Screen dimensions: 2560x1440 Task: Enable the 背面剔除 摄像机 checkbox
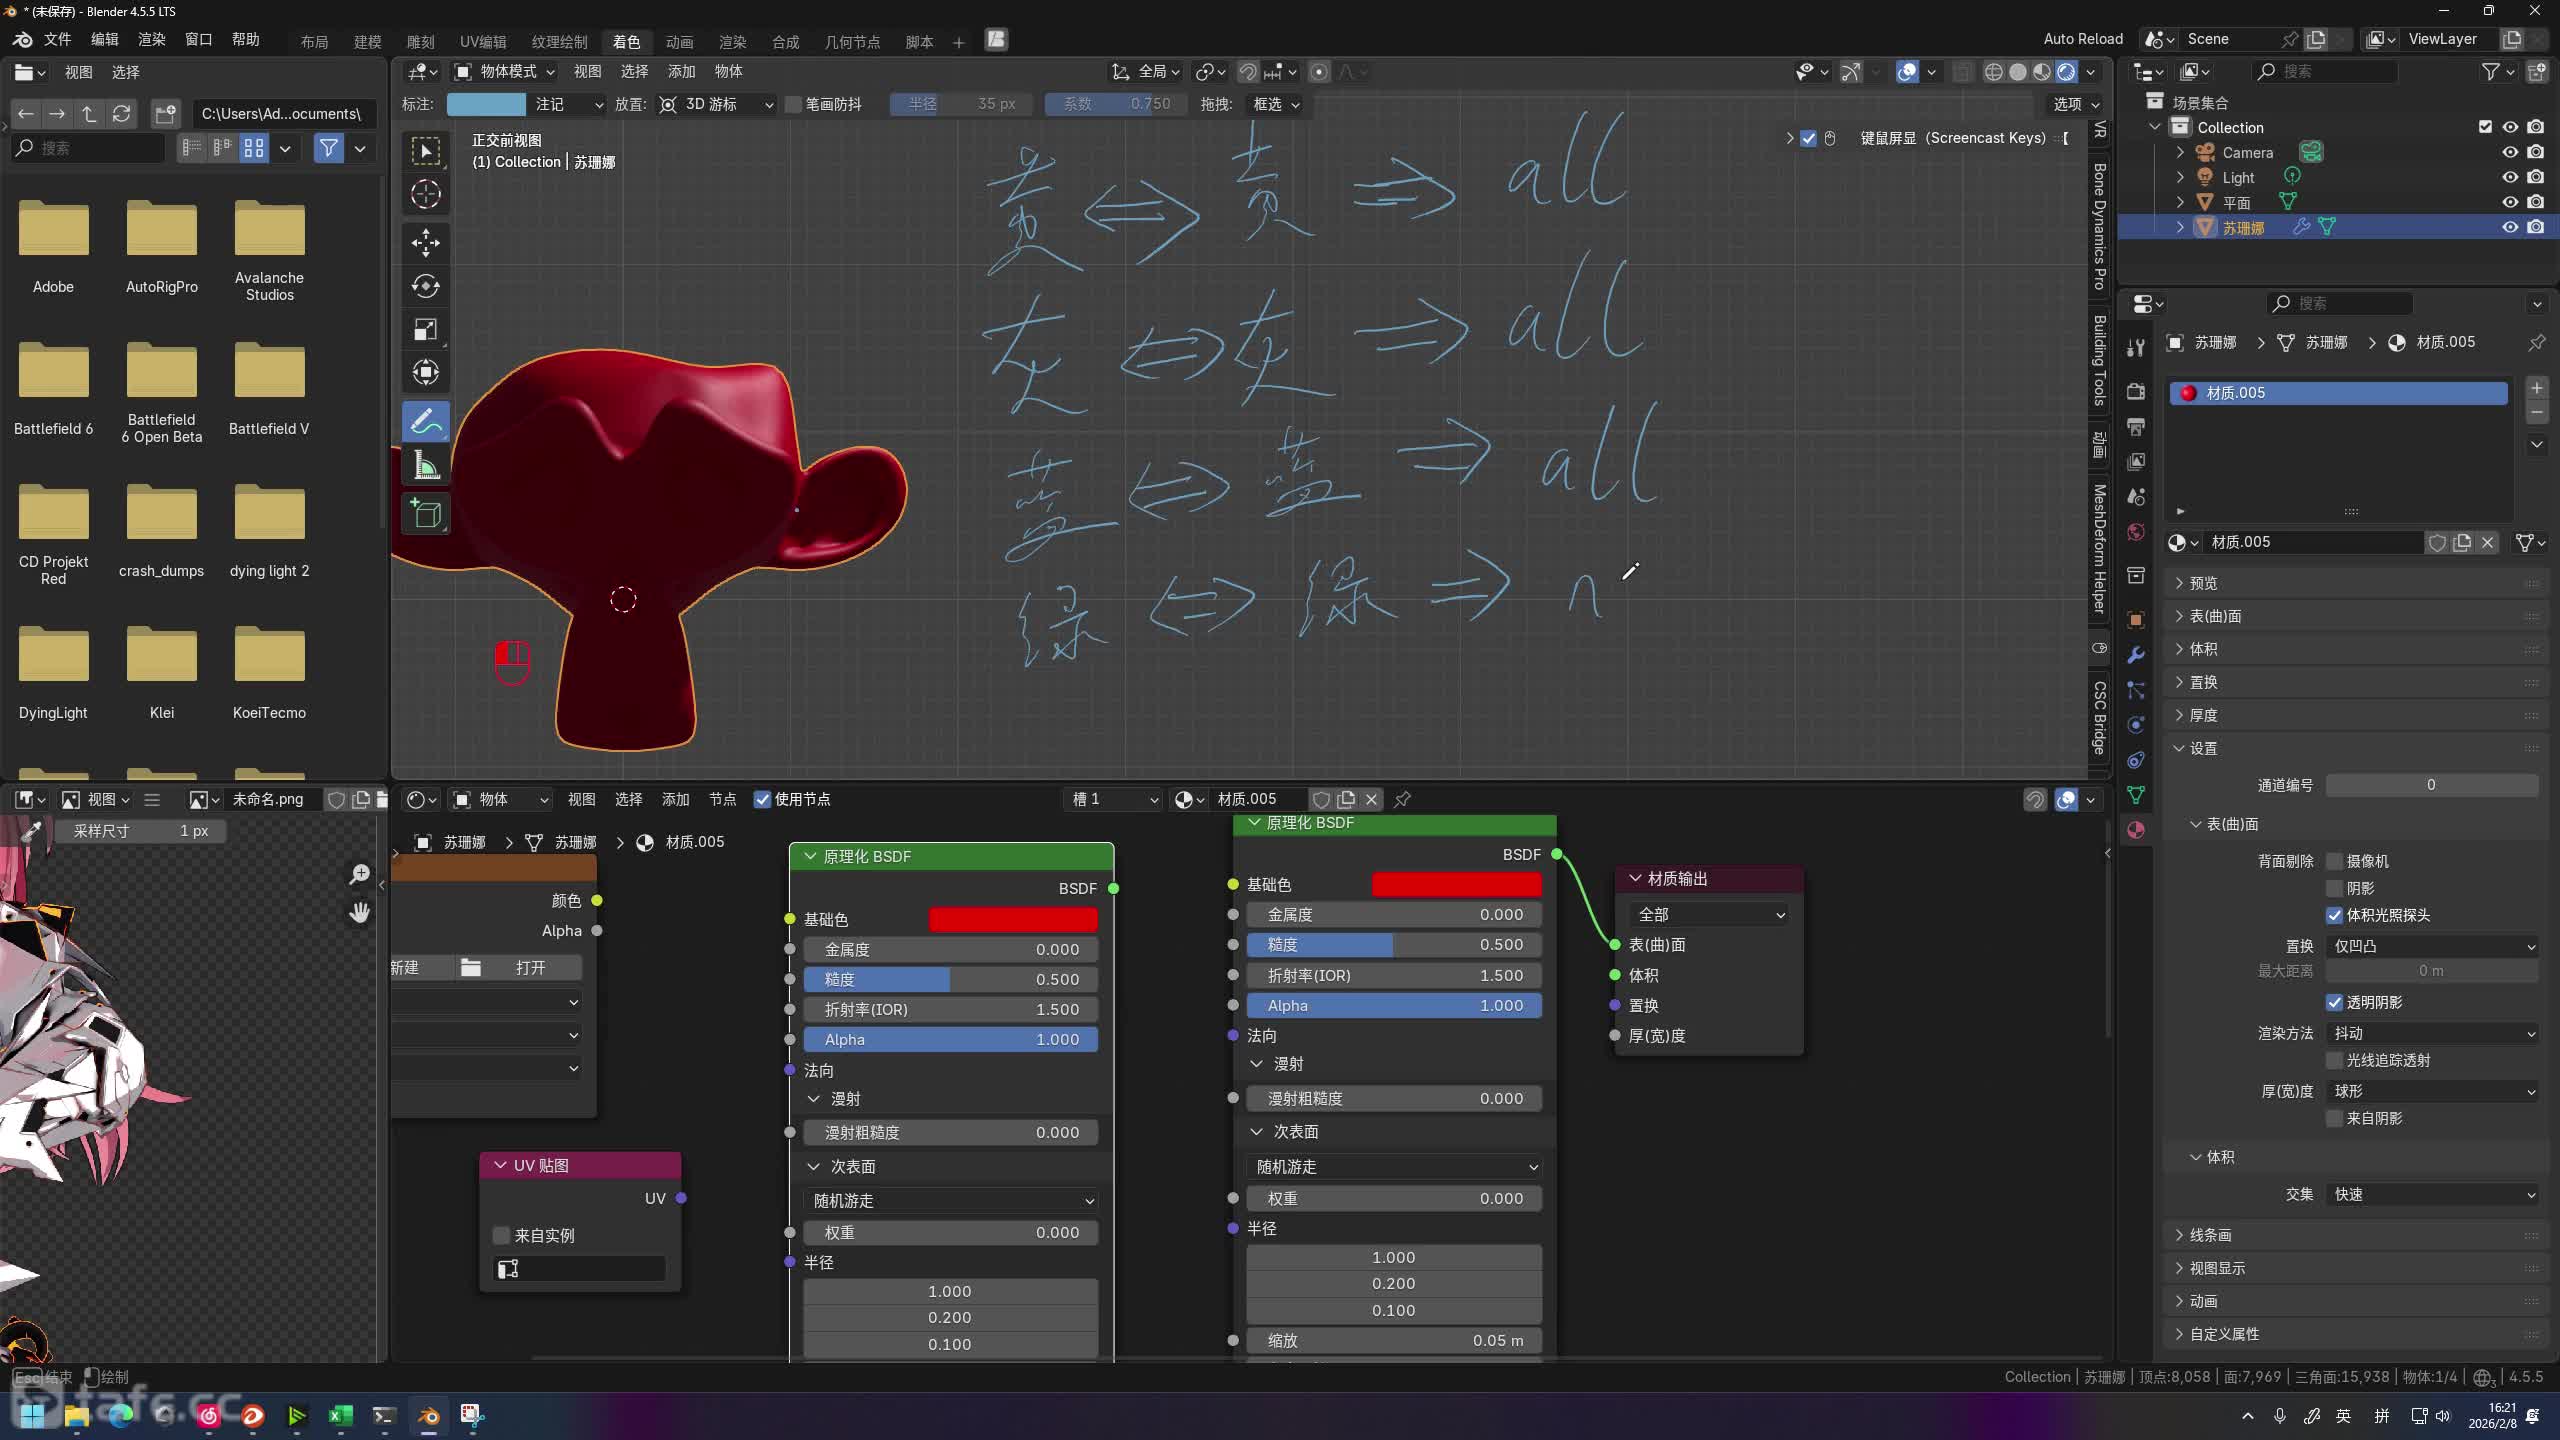click(x=2334, y=861)
